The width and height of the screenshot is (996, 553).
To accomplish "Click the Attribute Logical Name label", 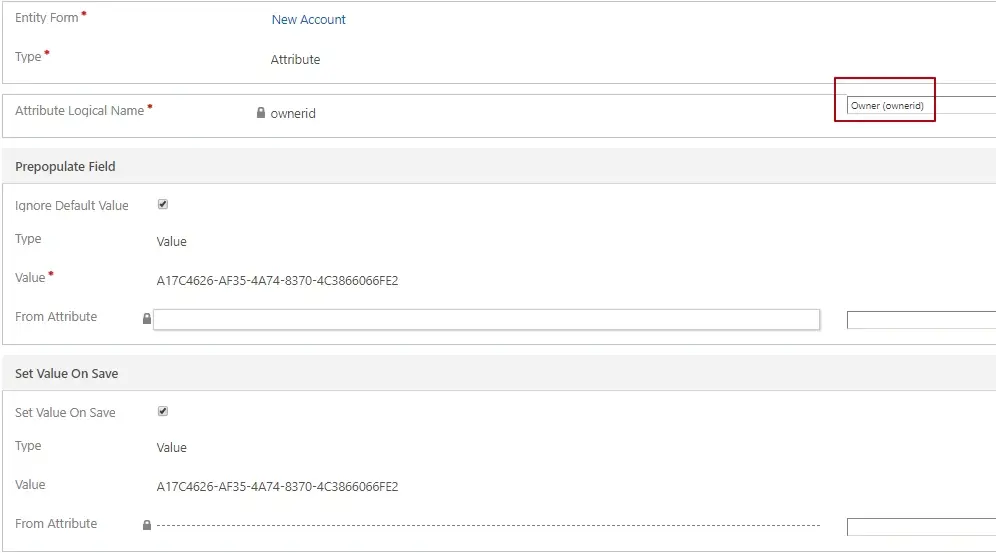I will pos(80,111).
